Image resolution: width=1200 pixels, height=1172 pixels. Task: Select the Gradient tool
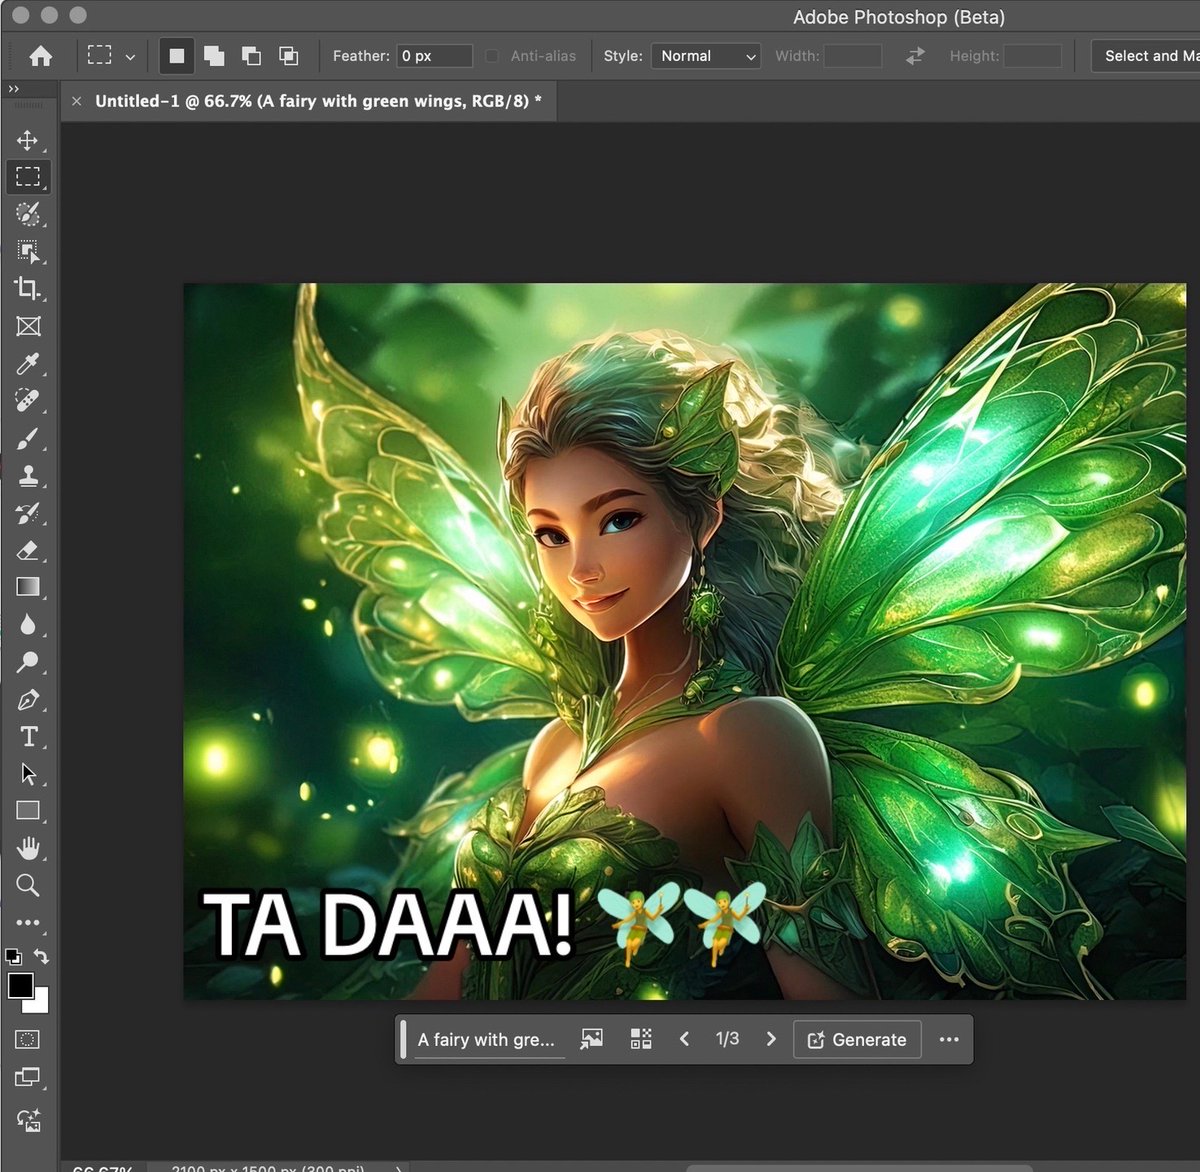28,587
